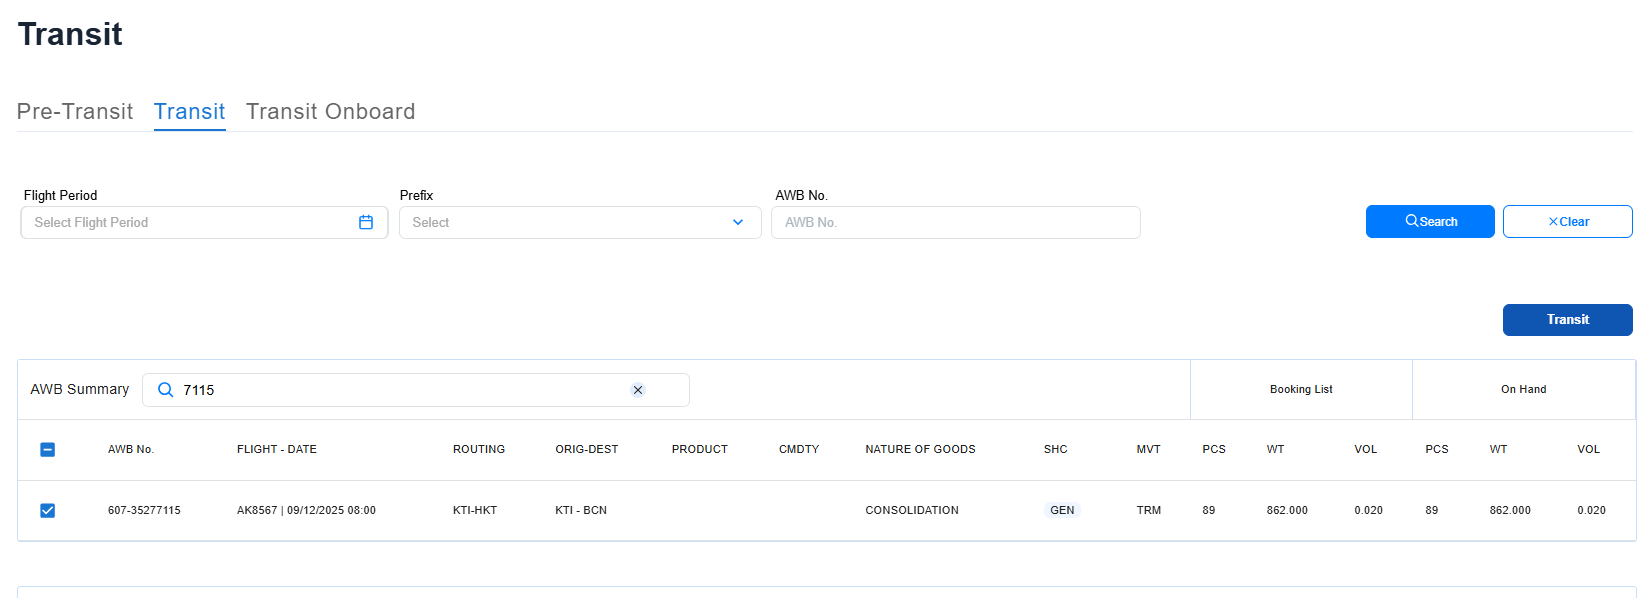Click the NATURE OF GOODS column header
Screen dimensions: 1638x598
tap(920, 449)
